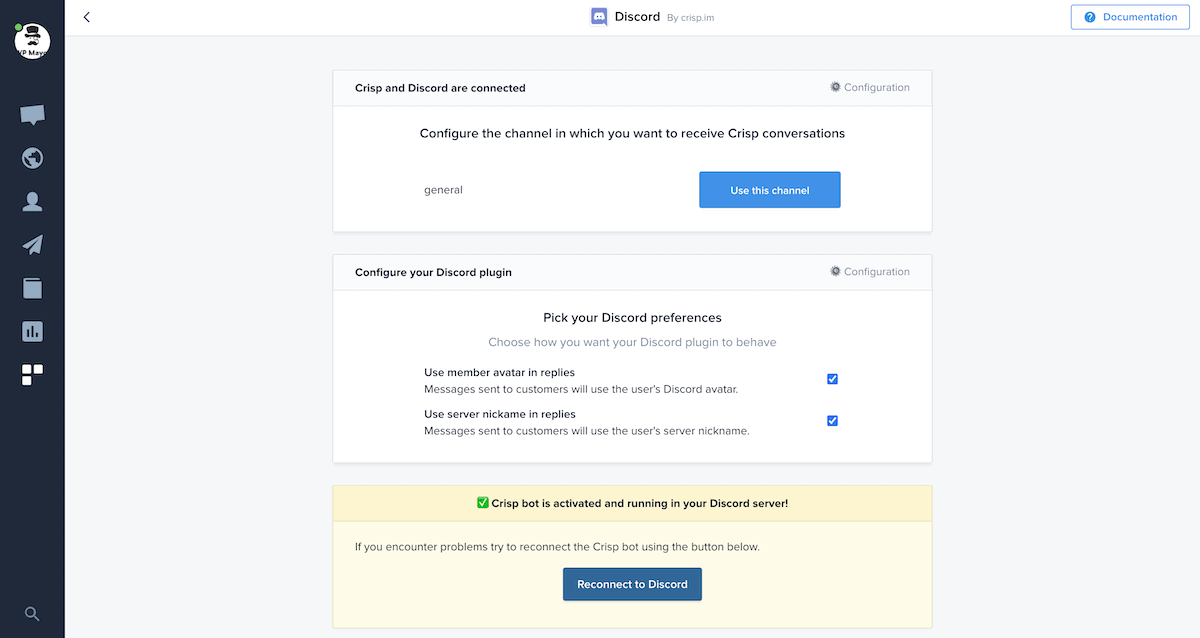1200x638 pixels.
Task: Click the search magnifier in sidebar
Action: (x=32, y=614)
